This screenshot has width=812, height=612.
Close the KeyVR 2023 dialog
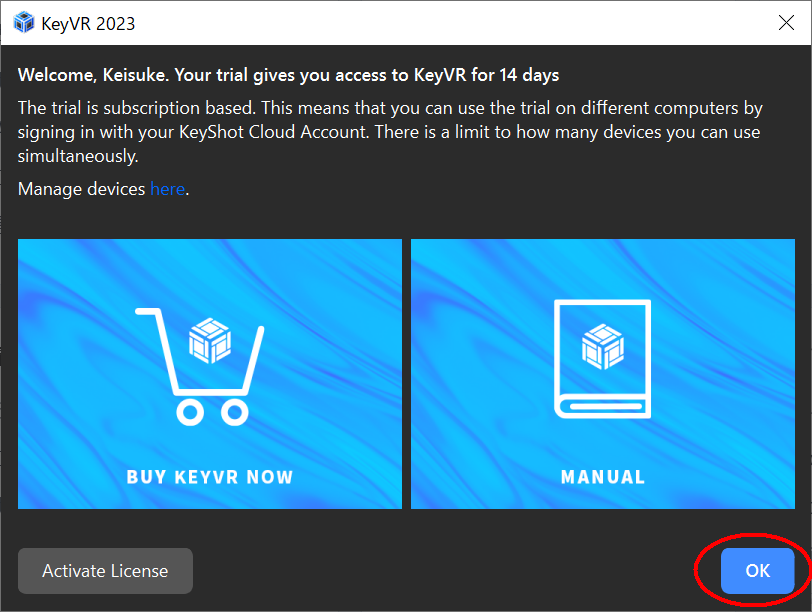pos(786,23)
